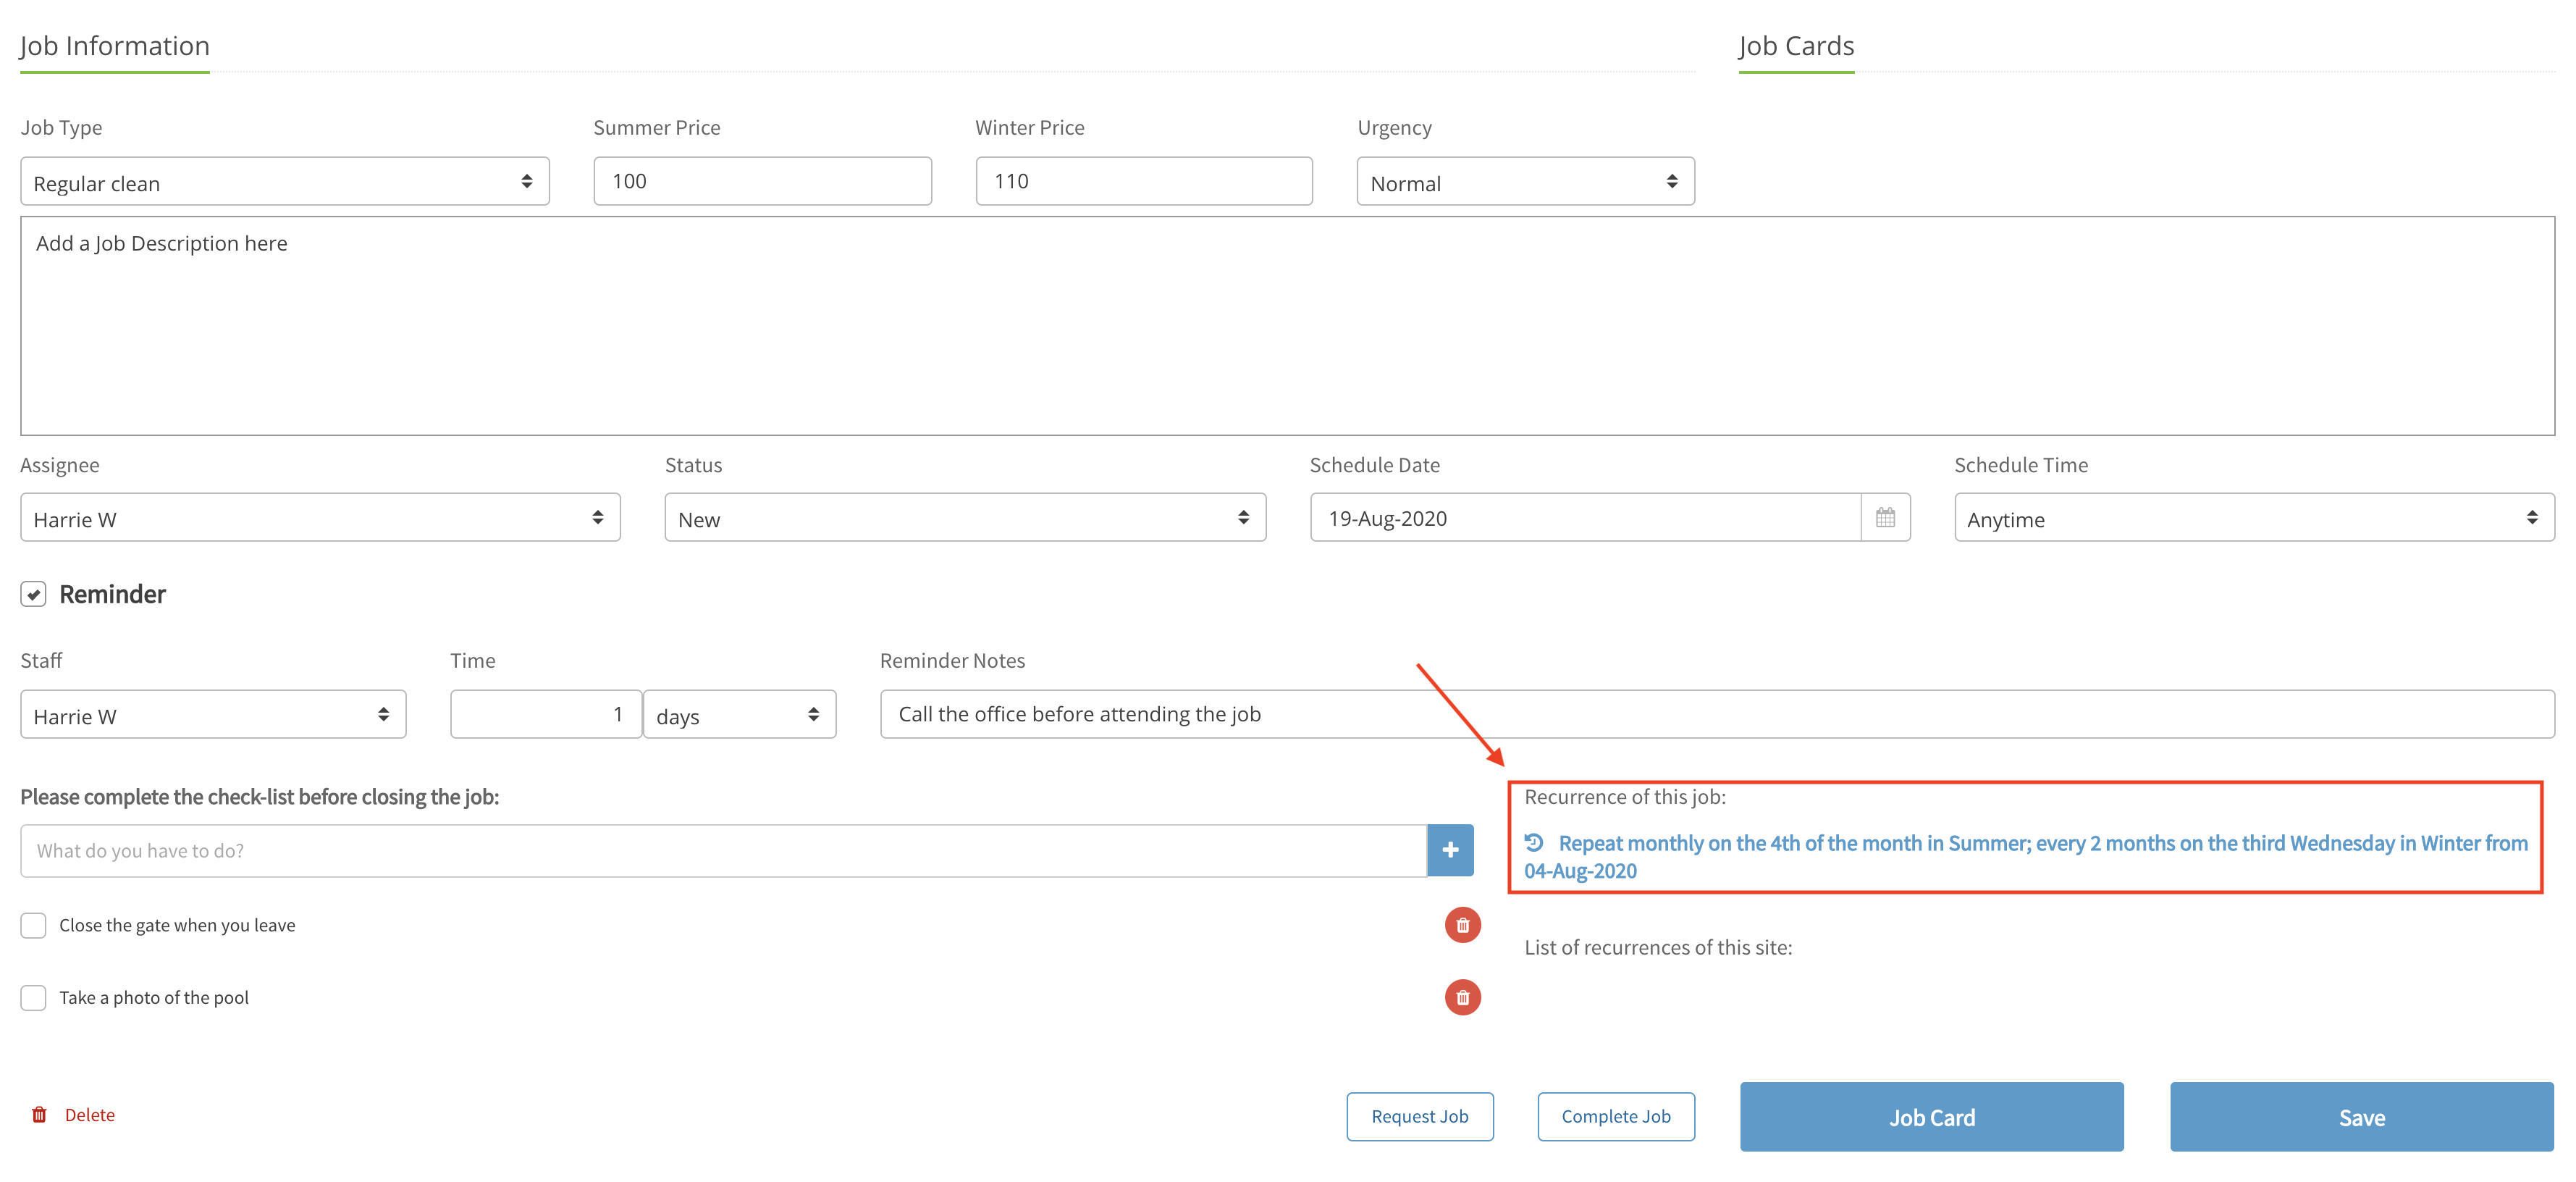Open the Schedule Time dropdown
This screenshot has height=1182, width=2576.
tap(2254, 518)
